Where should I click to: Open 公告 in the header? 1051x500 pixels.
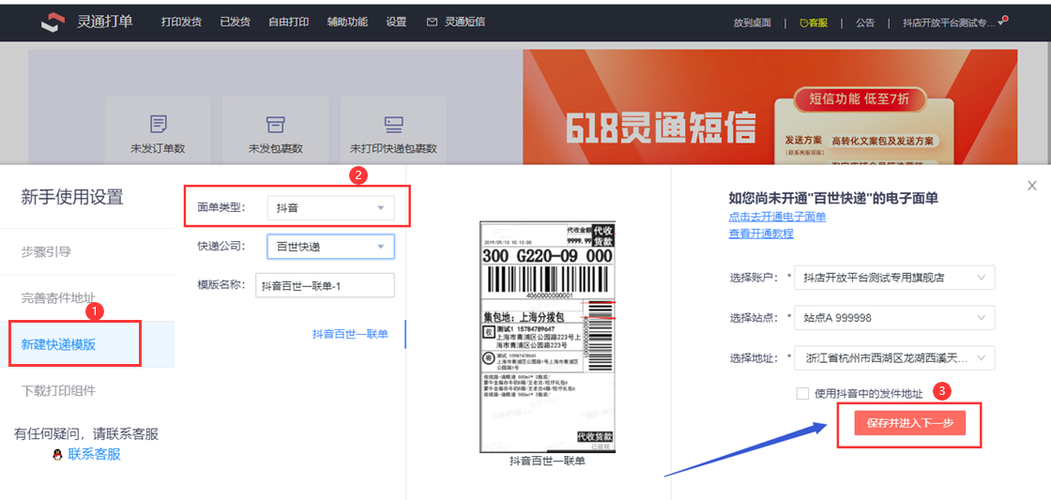click(x=865, y=23)
